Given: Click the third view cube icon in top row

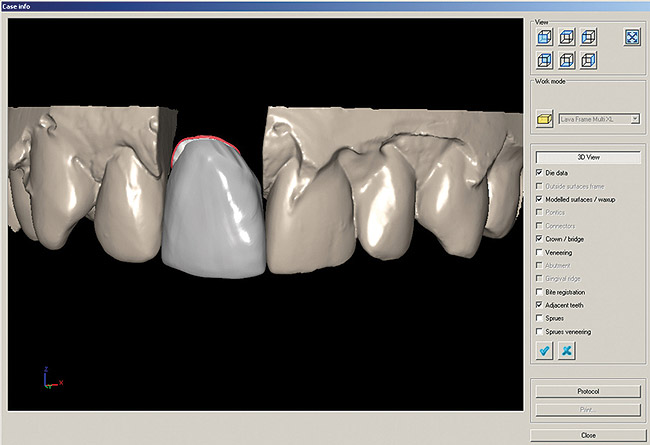Looking at the screenshot, I should click(x=590, y=38).
